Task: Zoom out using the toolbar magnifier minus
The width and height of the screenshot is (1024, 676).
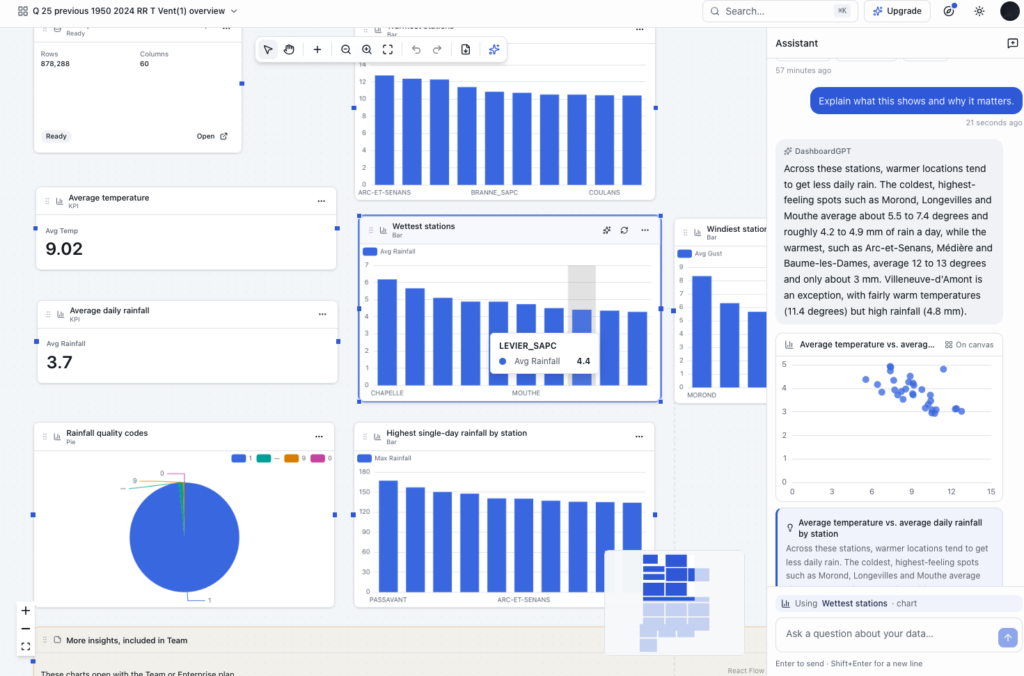Action: pos(345,50)
